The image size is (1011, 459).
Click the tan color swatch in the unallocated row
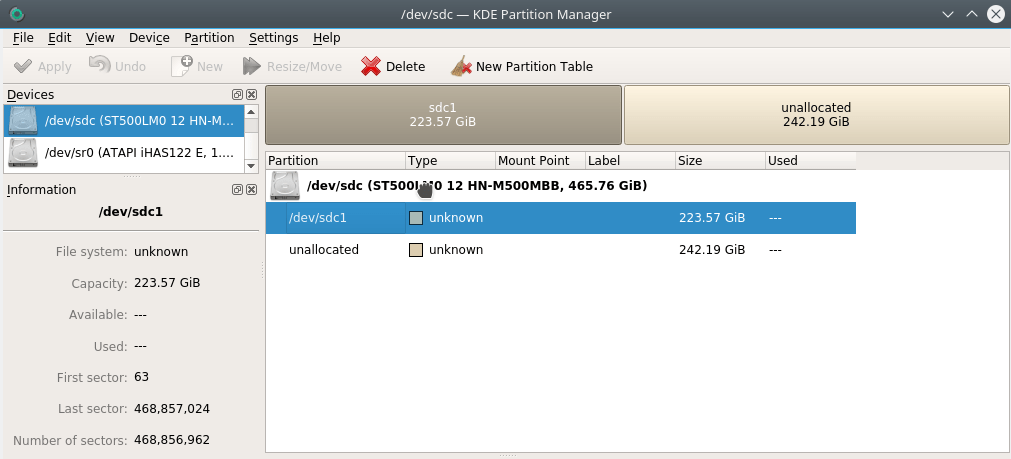point(416,249)
